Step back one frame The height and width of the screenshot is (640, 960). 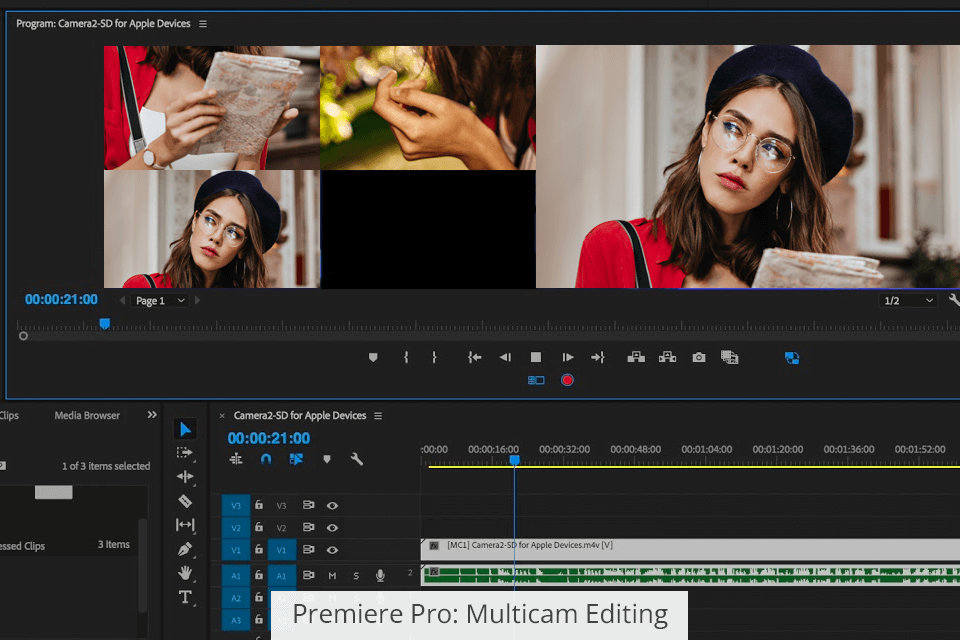505,357
